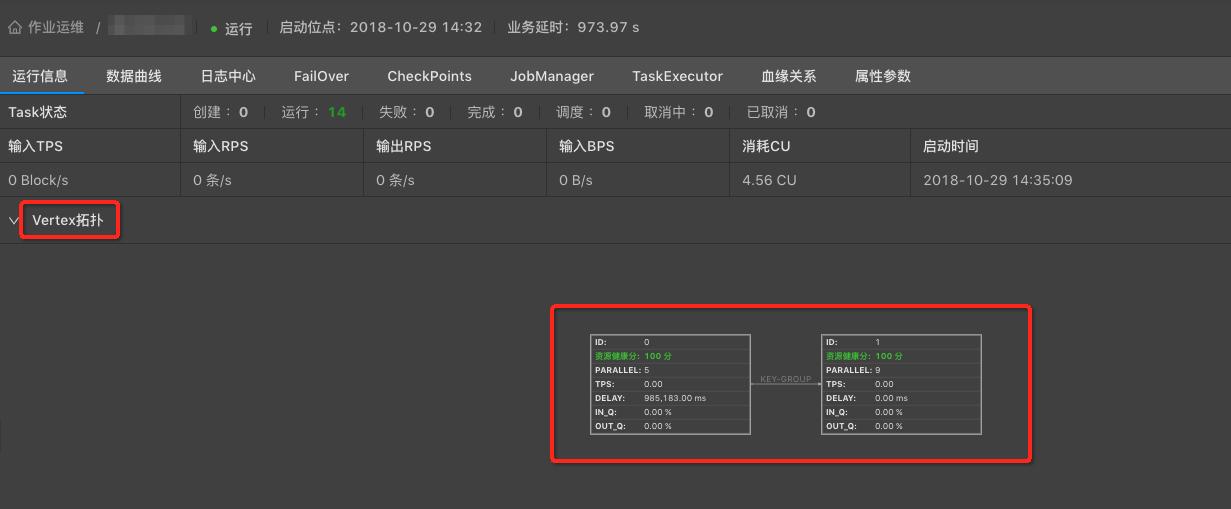
Task: Click the 运行 job status label
Action: (239, 29)
